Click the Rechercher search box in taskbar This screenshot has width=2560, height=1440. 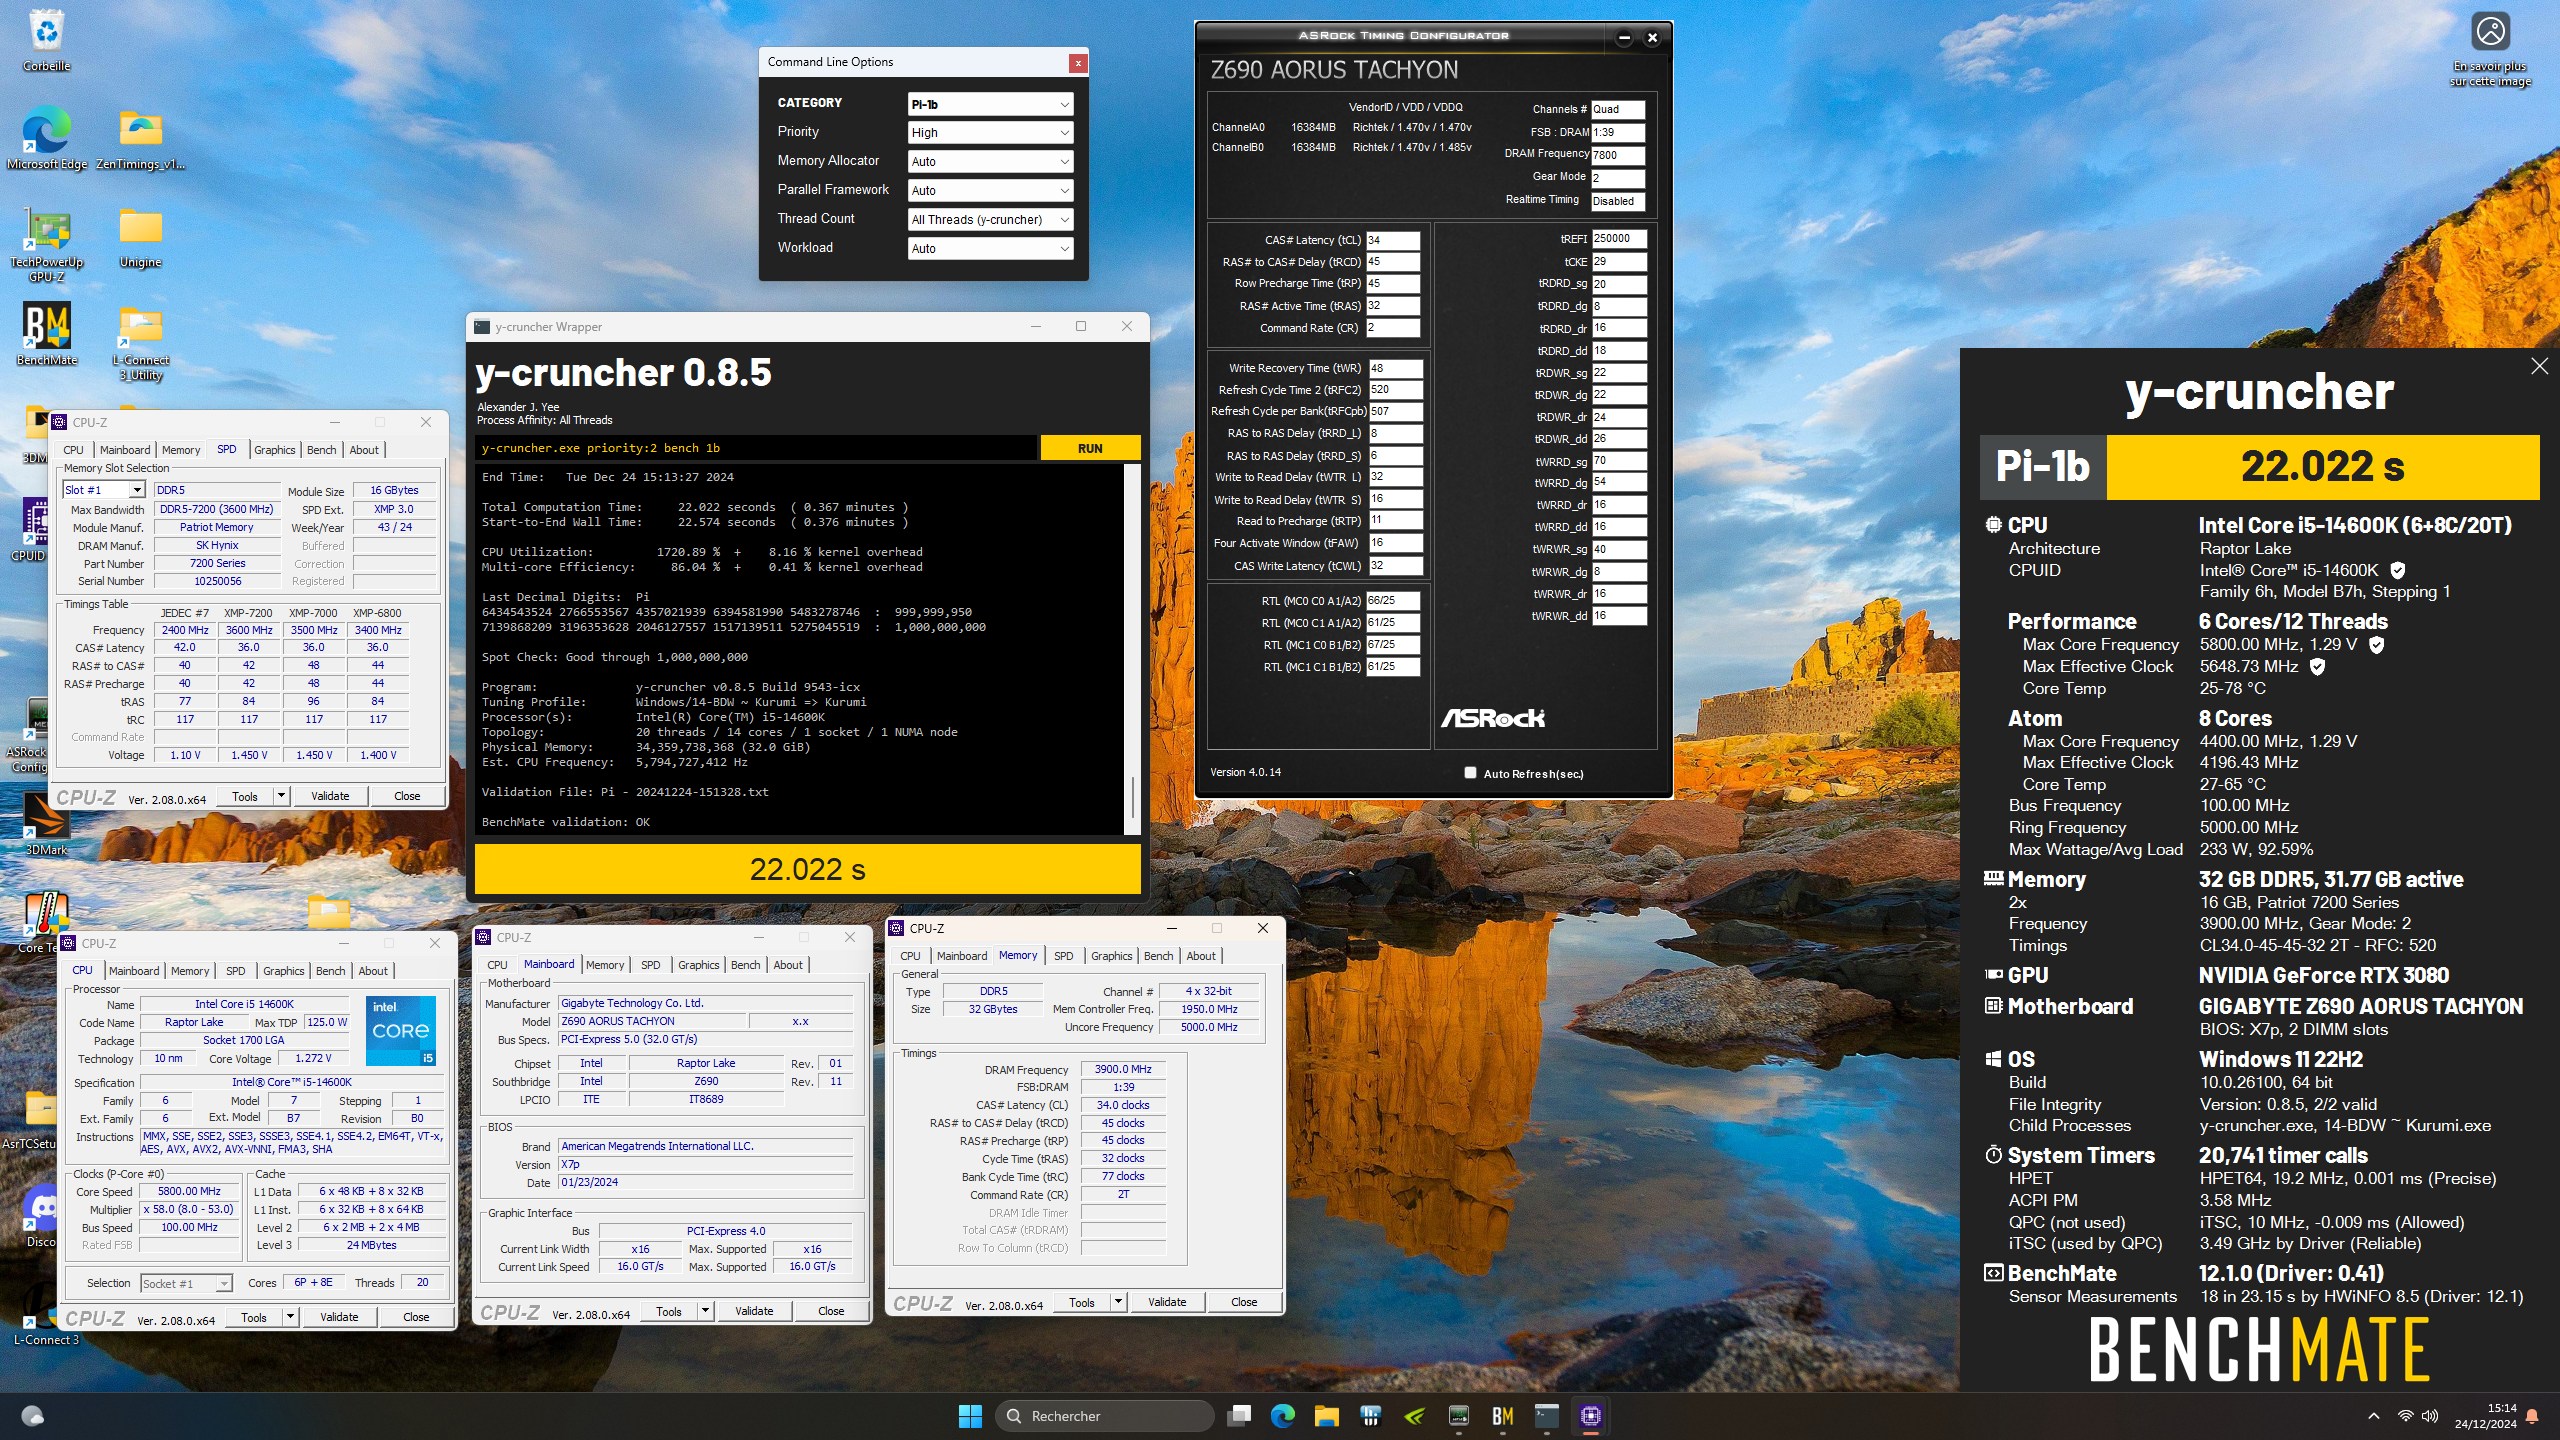coord(1105,1415)
